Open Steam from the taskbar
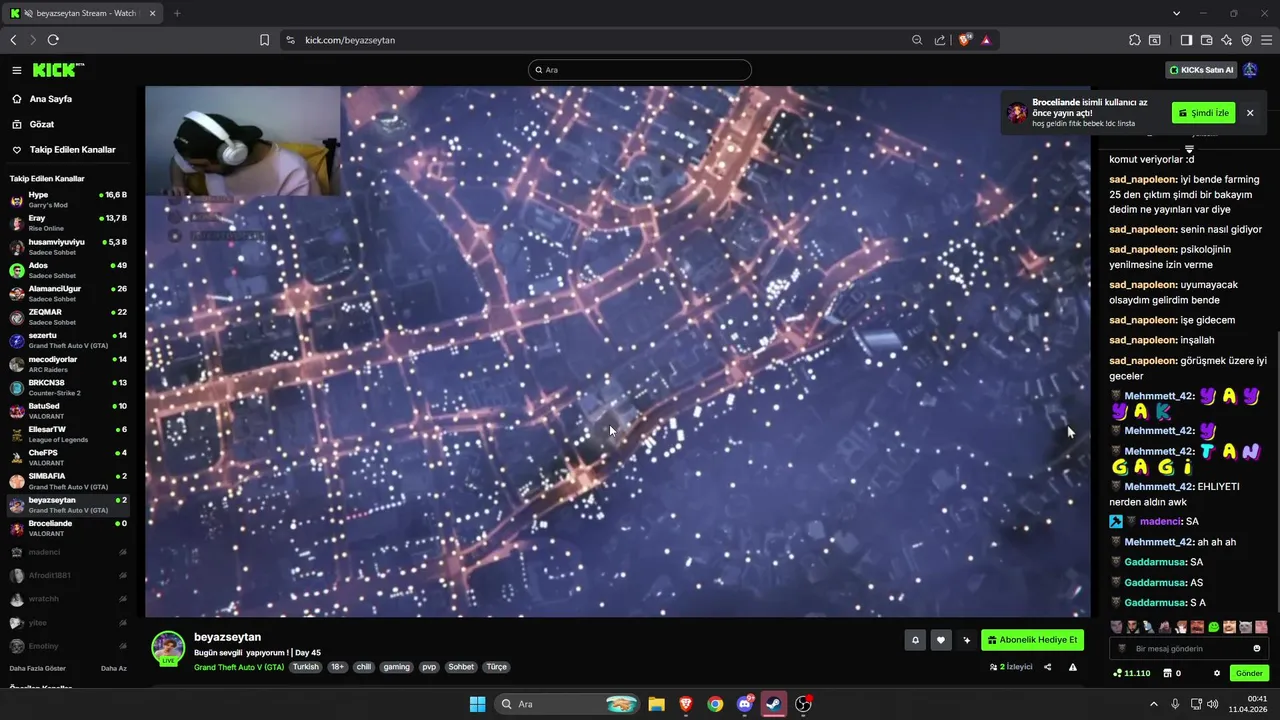The width and height of the screenshot is (1280, 720). (x=774, y=704)
